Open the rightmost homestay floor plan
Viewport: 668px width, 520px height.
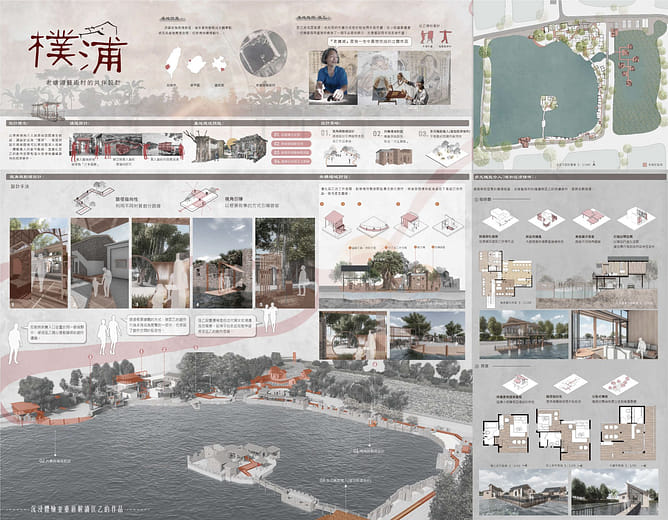(628, 433)
